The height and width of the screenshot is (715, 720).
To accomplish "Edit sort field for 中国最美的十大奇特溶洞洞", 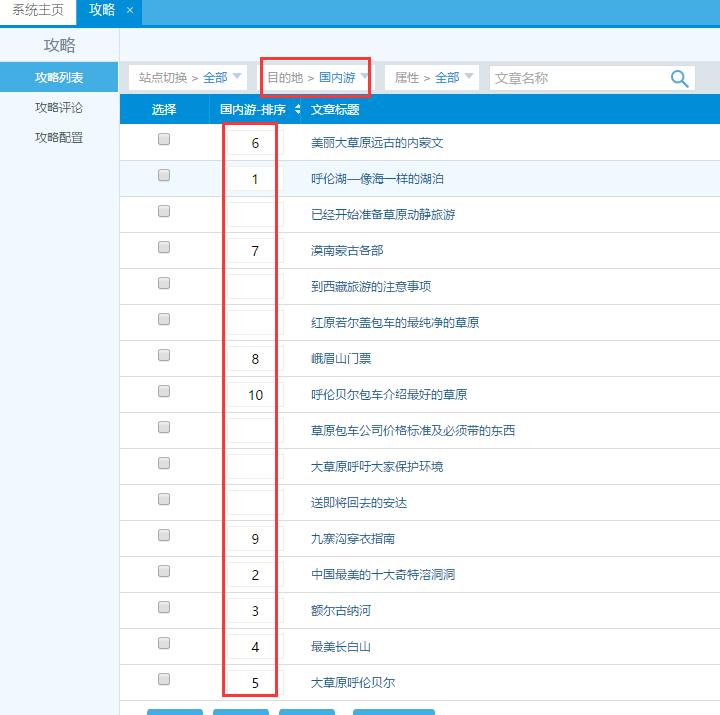I will click(x=255, y=574).
